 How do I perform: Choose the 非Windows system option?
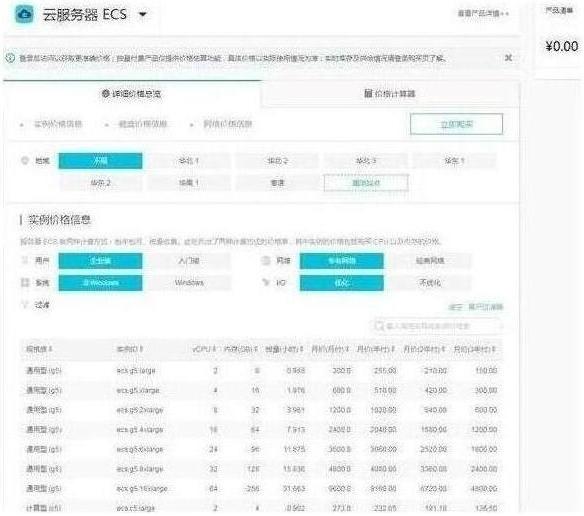click(x=100, y=283)
